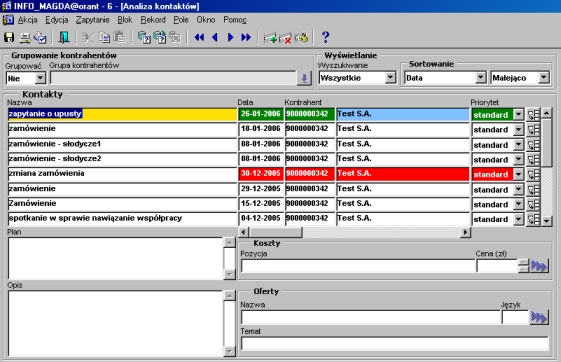
Task: Click into the Plan text area
Action: pos(116,258)
